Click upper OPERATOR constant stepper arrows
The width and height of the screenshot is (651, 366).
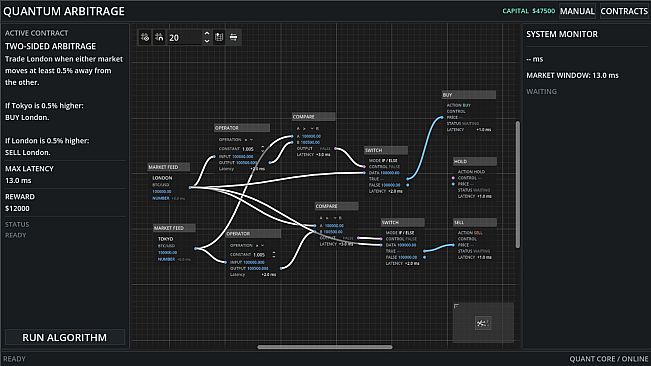pos(262,149)
